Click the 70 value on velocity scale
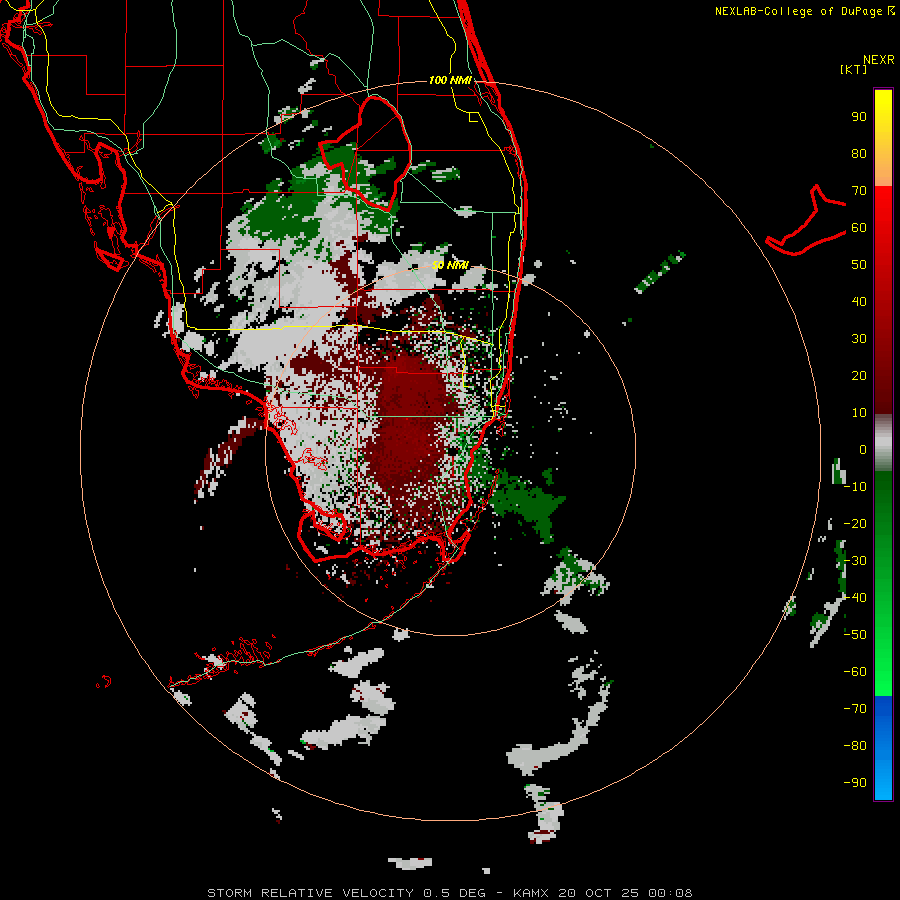Image resolution: width=900 pixels, height=900 pixels. 859,191
